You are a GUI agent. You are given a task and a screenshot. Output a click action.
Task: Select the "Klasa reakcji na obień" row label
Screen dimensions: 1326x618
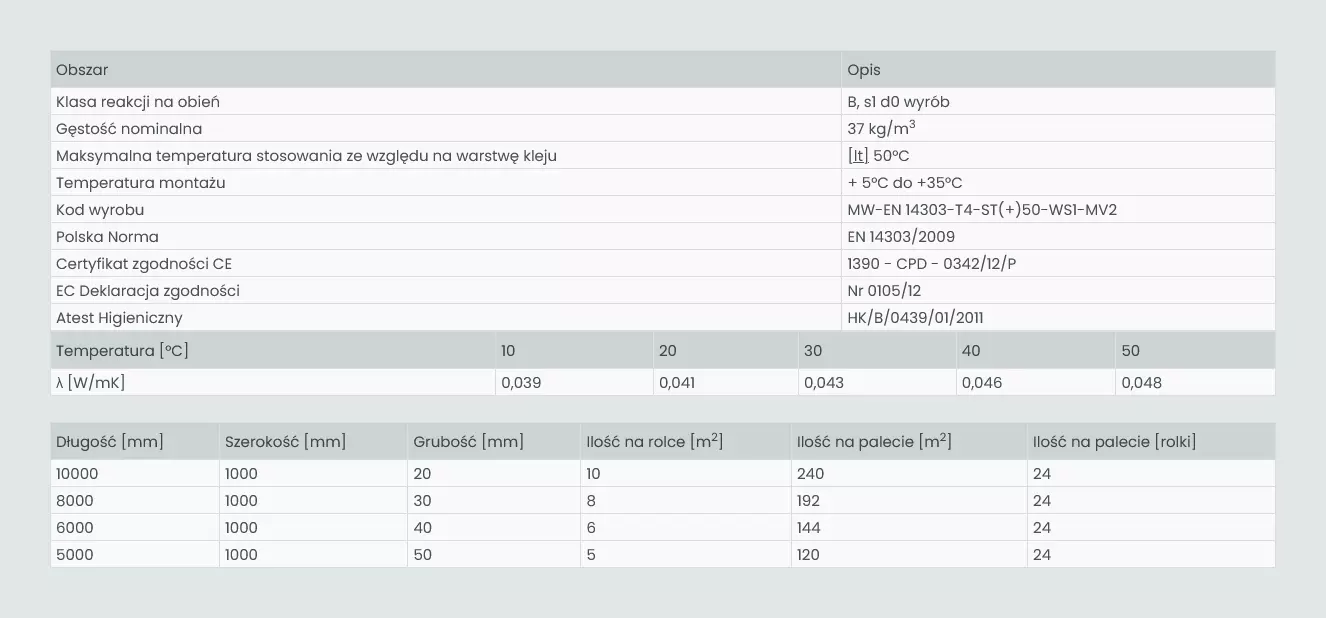(x=138, y=102)
